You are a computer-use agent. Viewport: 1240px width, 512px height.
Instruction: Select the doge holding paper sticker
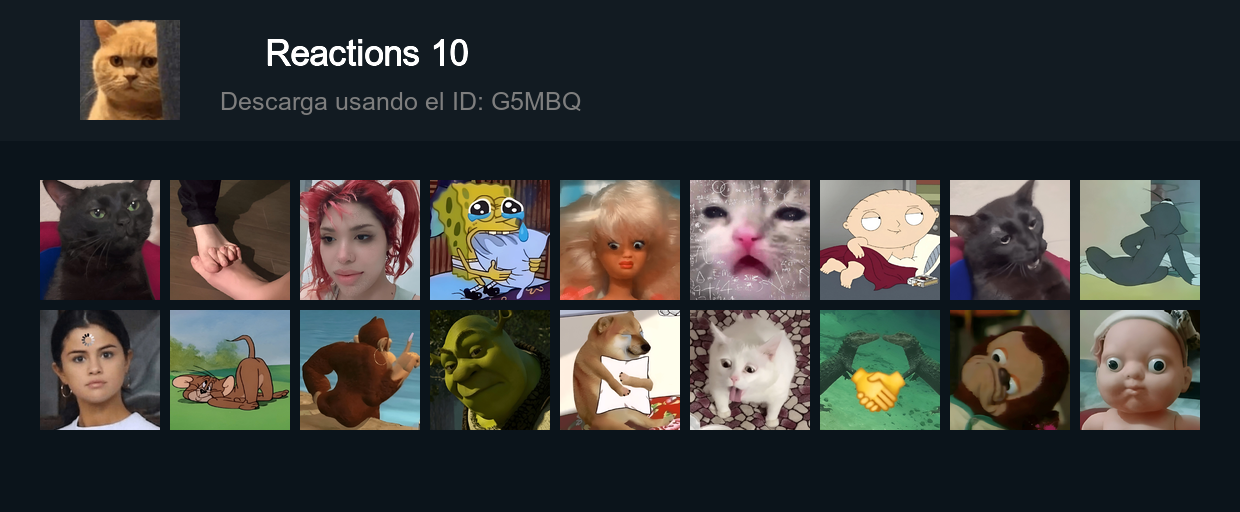(x=620, y=370)
